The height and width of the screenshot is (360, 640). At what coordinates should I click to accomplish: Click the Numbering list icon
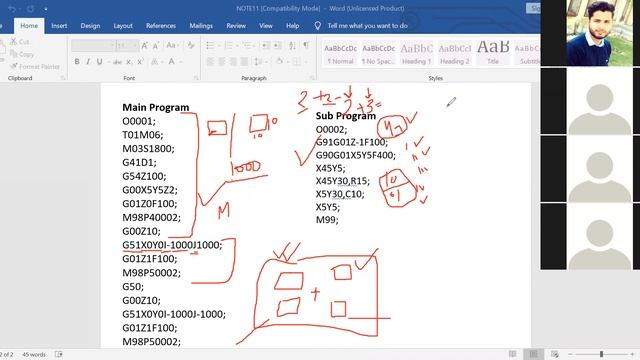click(229, 45)
